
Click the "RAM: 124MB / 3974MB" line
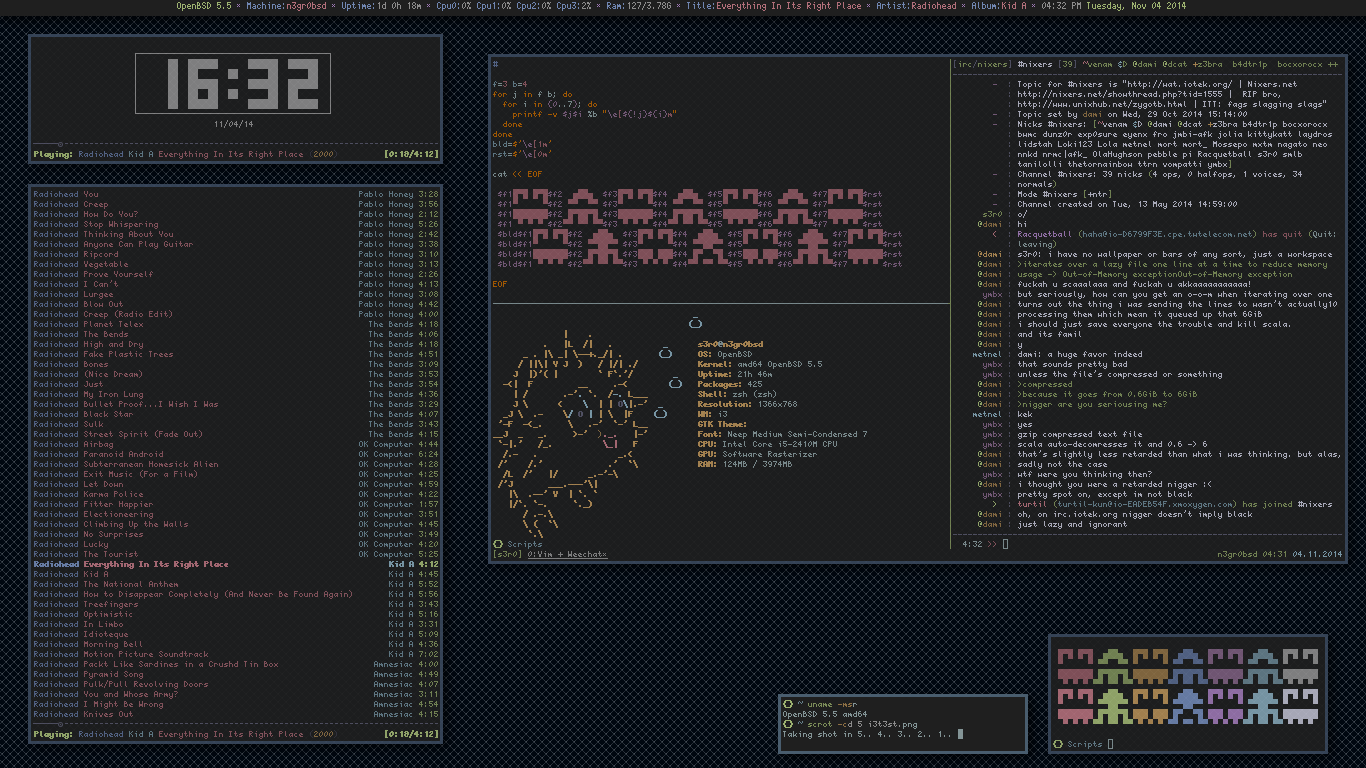[745, 464]
